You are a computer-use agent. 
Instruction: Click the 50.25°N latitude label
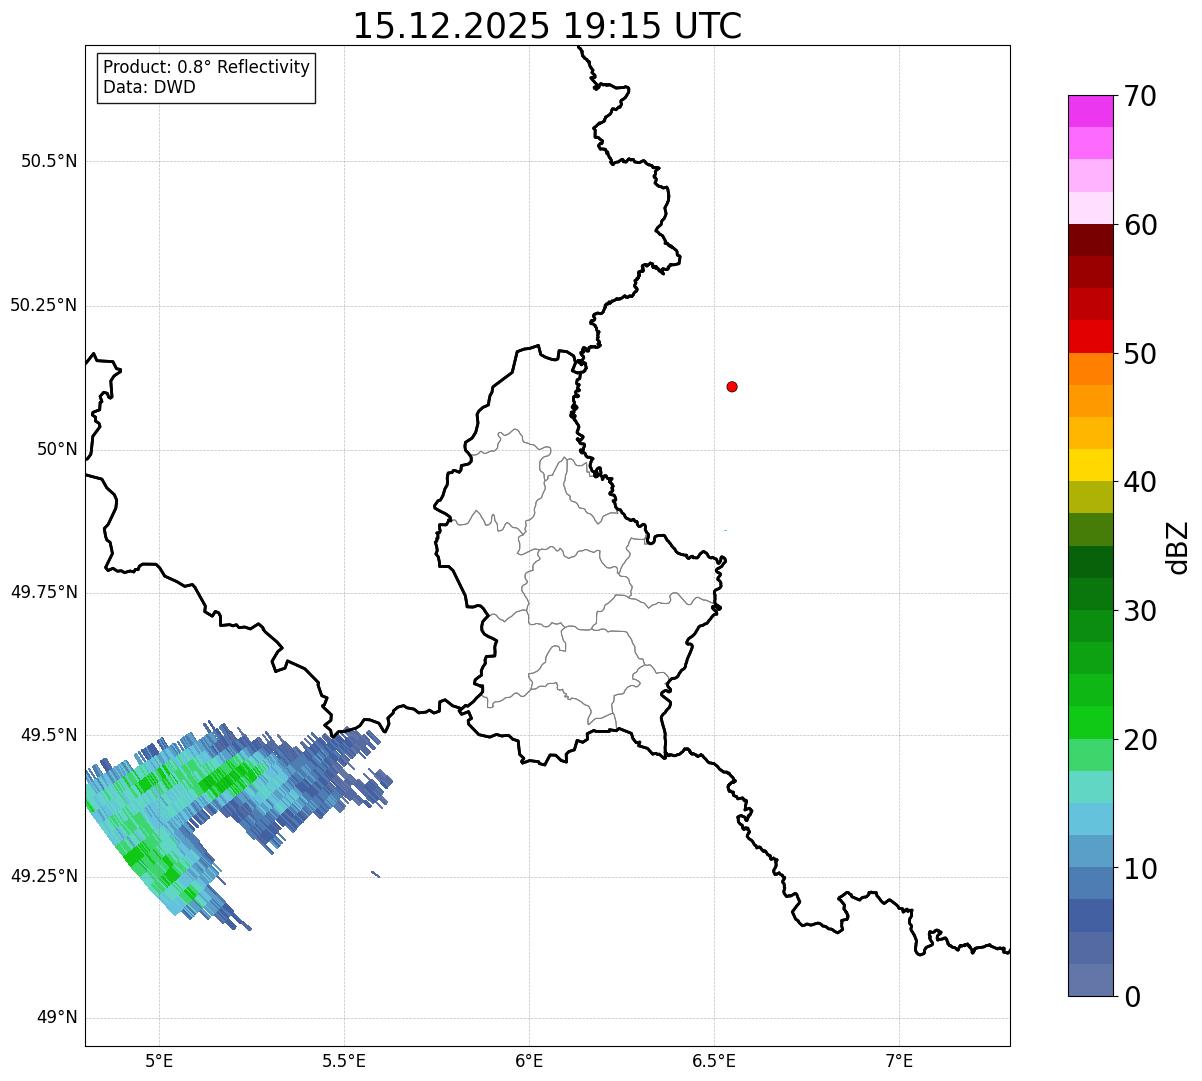click(43, 305)
